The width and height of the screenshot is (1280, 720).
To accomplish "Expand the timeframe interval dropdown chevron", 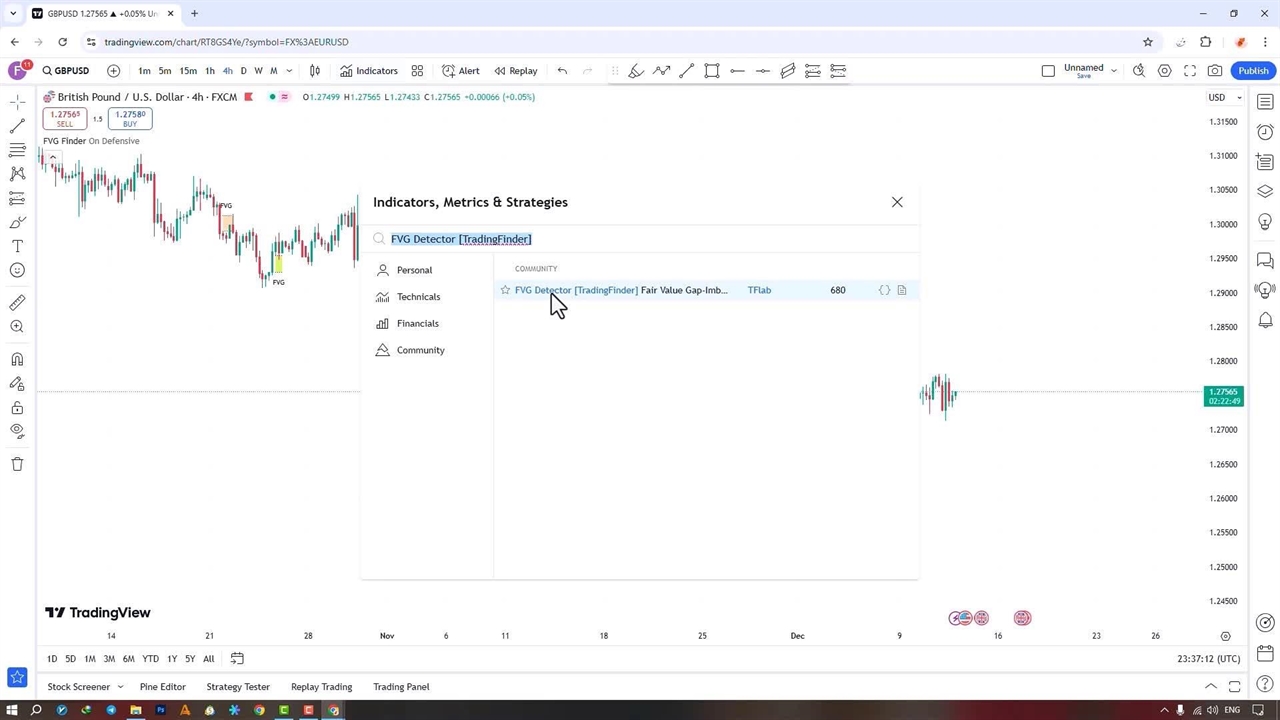I will coord(289,71).
